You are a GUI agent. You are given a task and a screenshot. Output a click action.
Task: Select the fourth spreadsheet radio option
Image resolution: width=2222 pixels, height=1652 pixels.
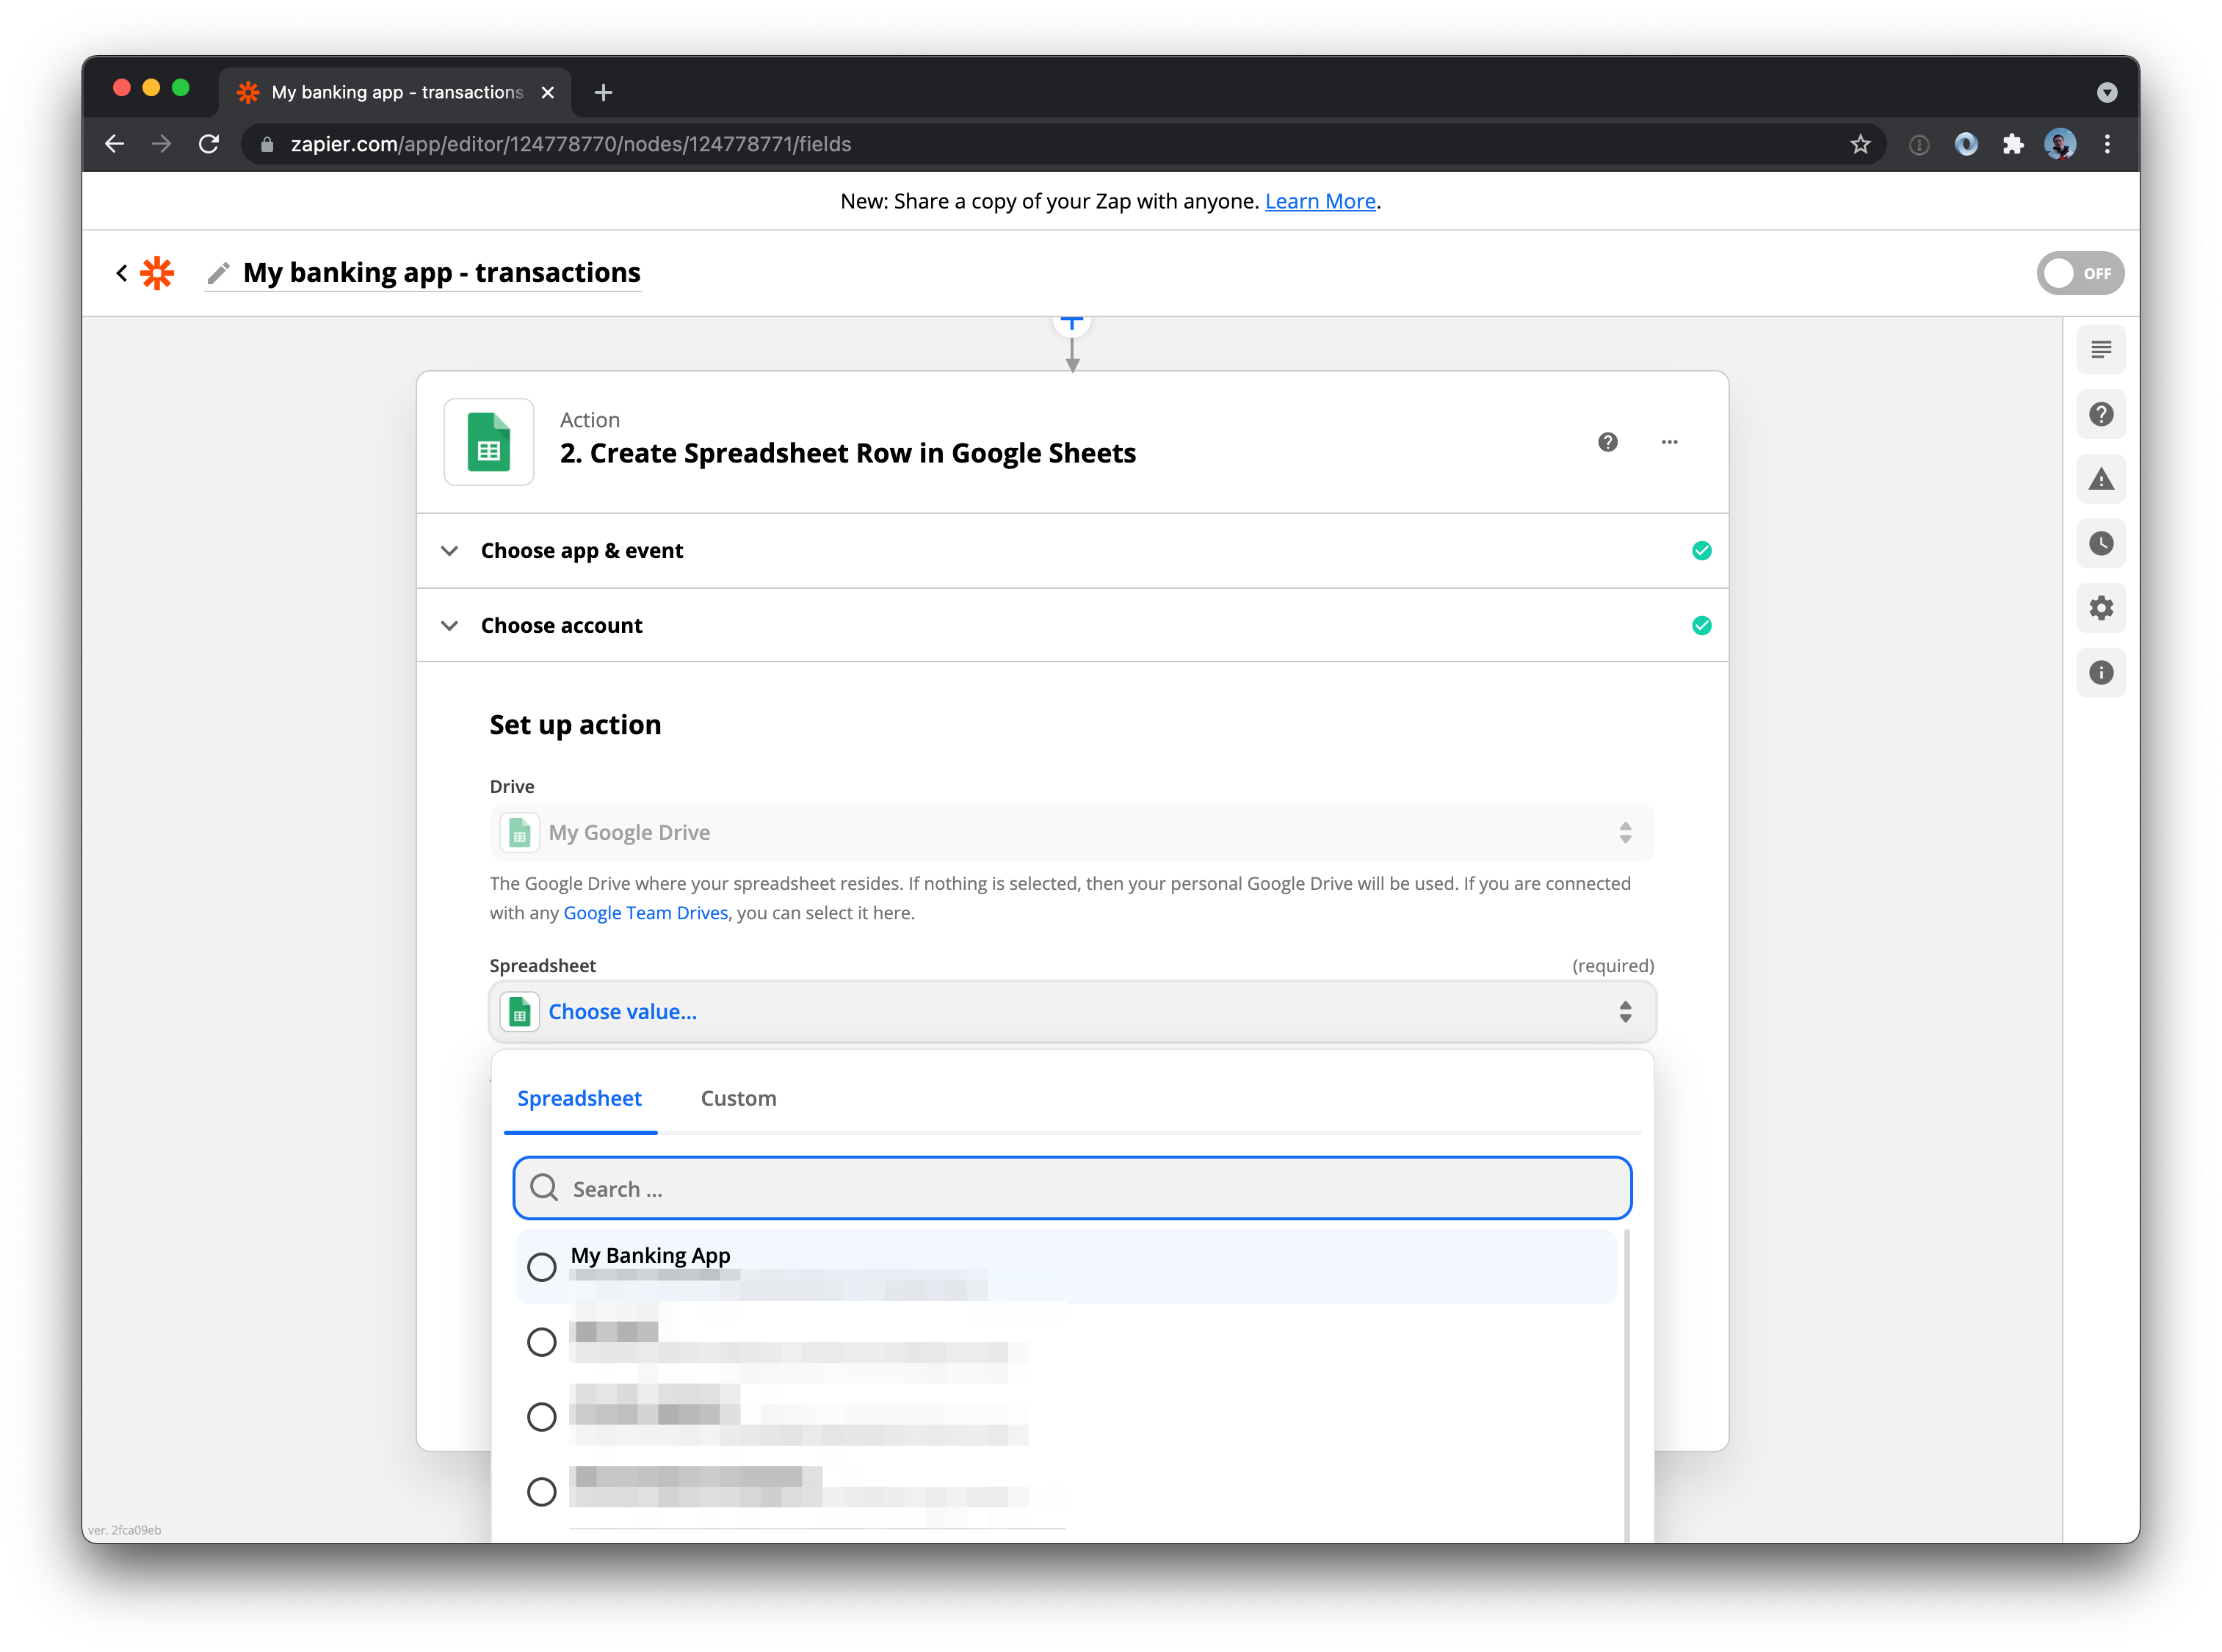coord(541,1492)
